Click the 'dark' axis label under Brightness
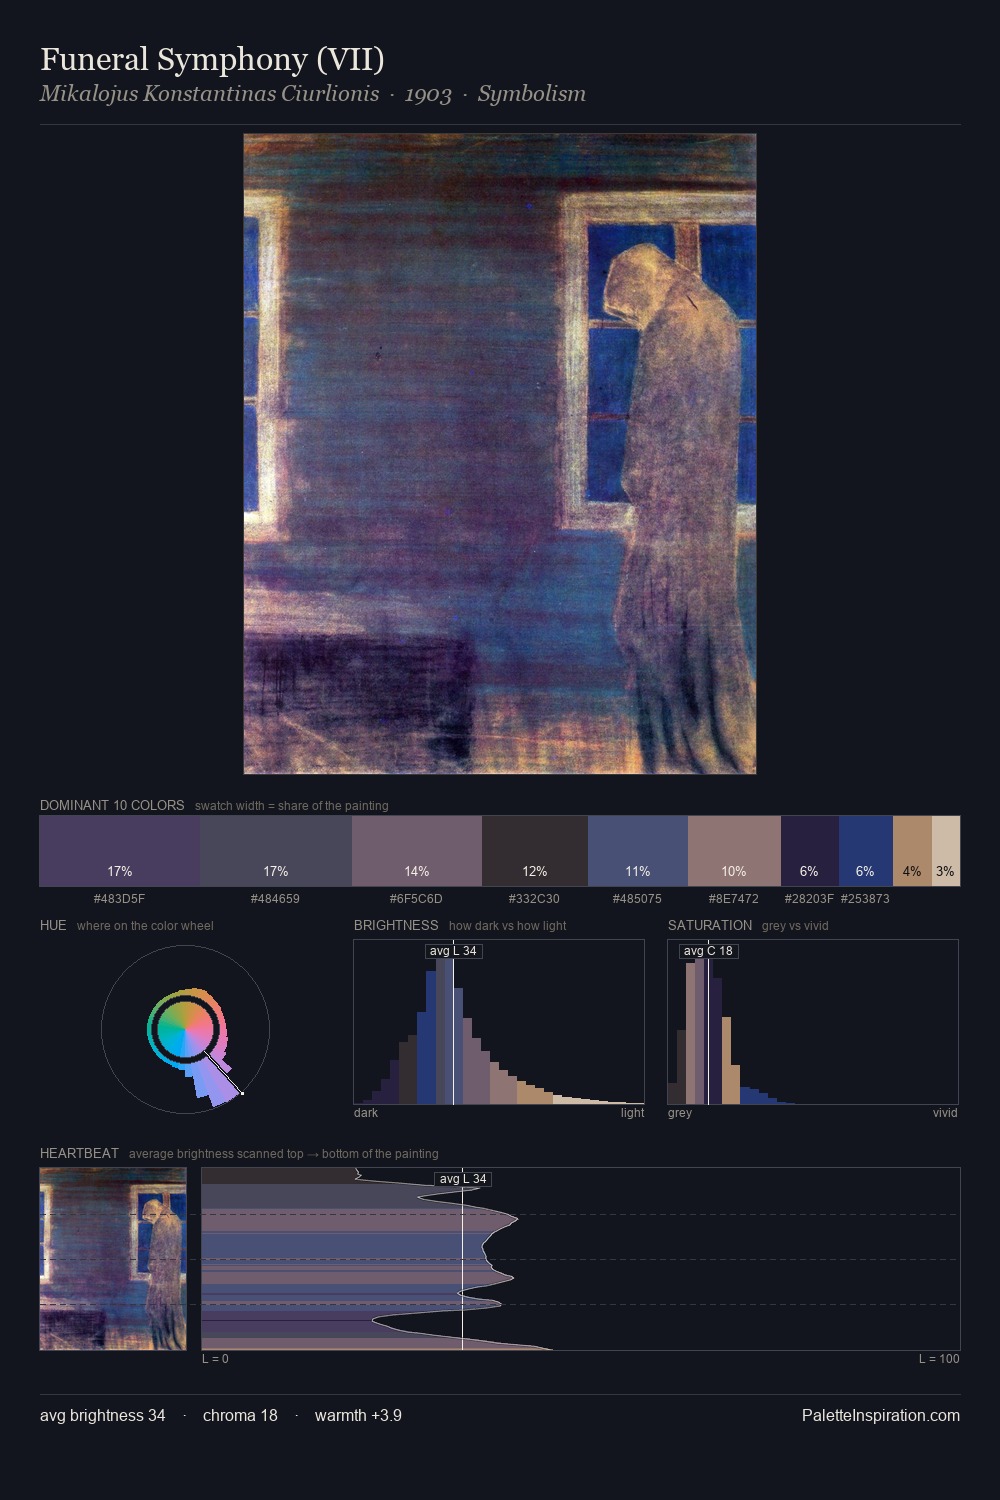Screen dimensions: 1000x1500 pos(366,1112)
